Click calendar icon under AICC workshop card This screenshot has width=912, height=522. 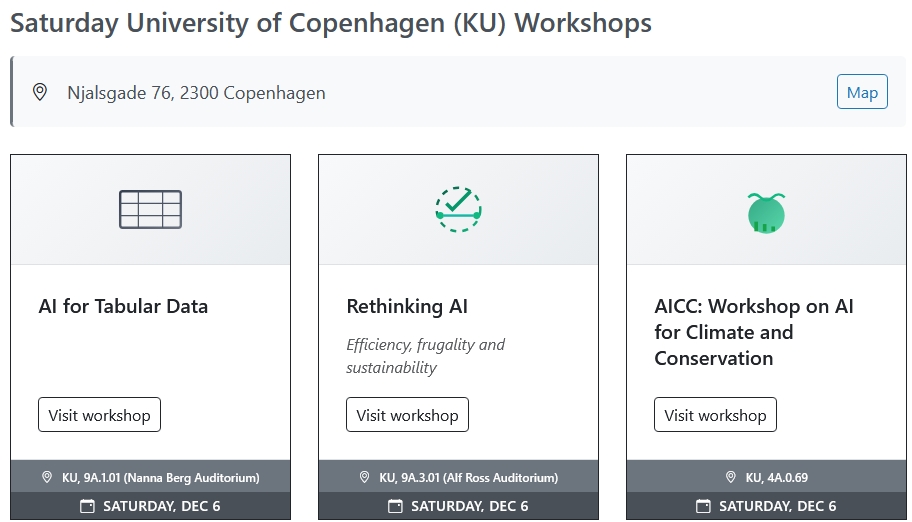coord(703,506)
